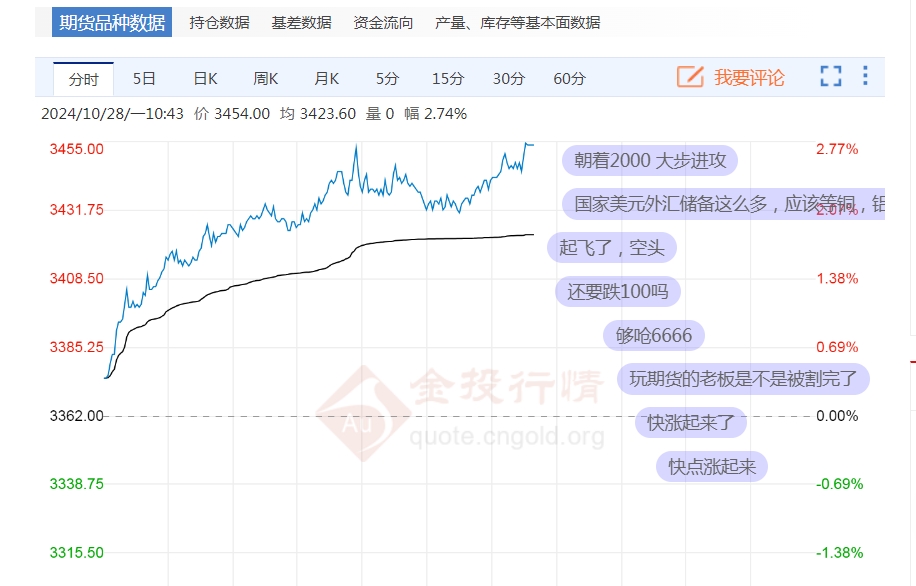Viewport: 916px width, 586px height.
Task: Click comment bubble 朝着2000 大步进攻
Action: [x=650, y=160]
